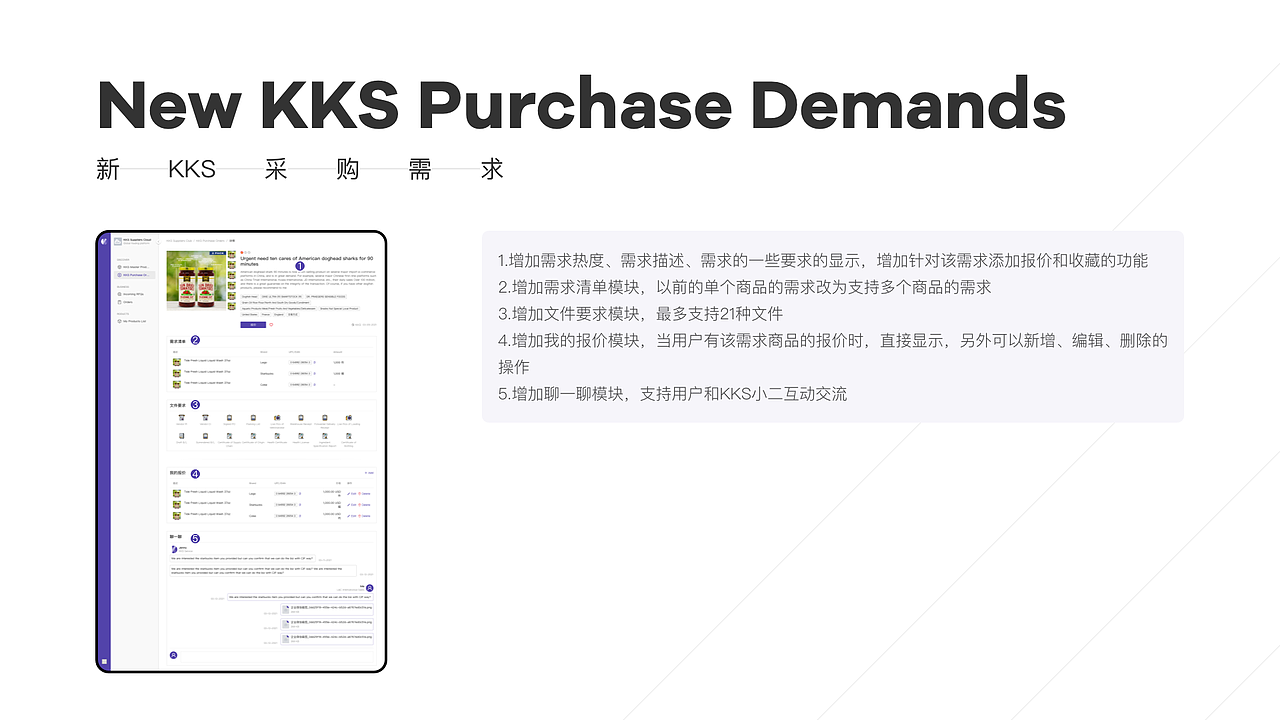Edit the Coke quote row
The width and height of the screenshot is (1280, 720).
[351, 516]
